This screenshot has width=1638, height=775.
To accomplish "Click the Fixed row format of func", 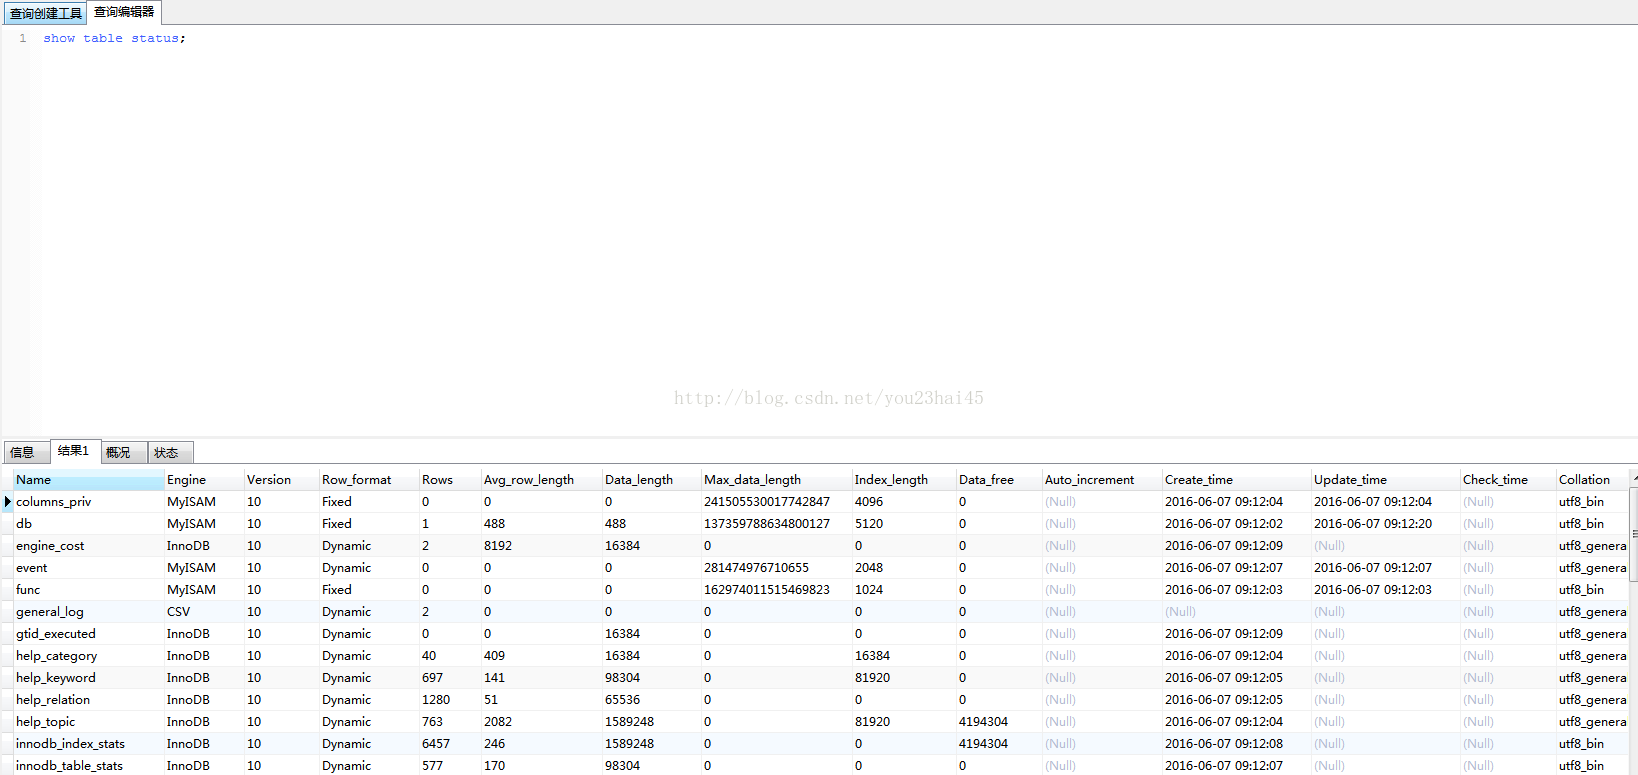I will pyautogui.click(x=369, y=590).
